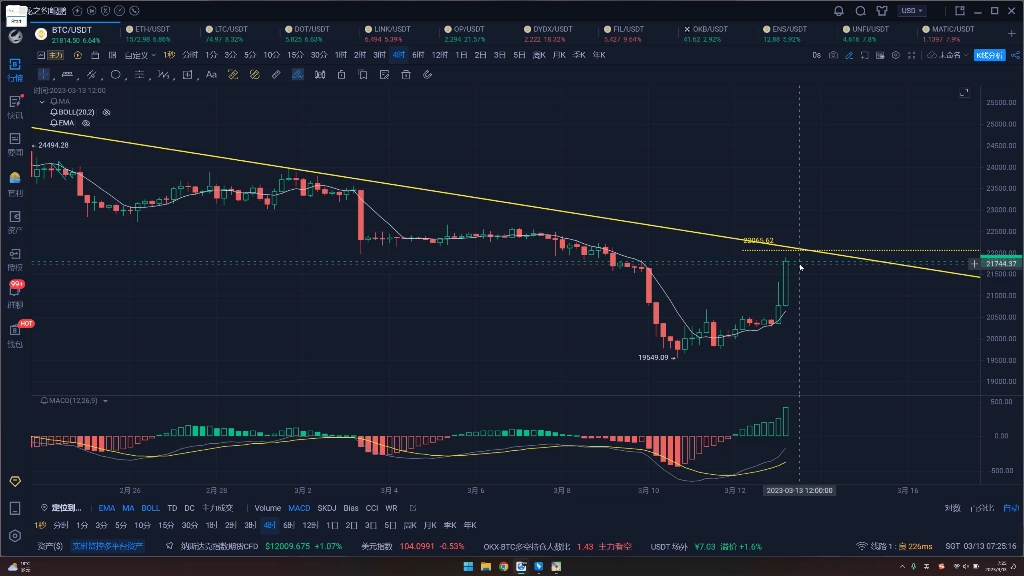Expand the MACD(12,26,9) indicator dropdown arrow
Viewport: 1024px width, 576px height.
105,401
